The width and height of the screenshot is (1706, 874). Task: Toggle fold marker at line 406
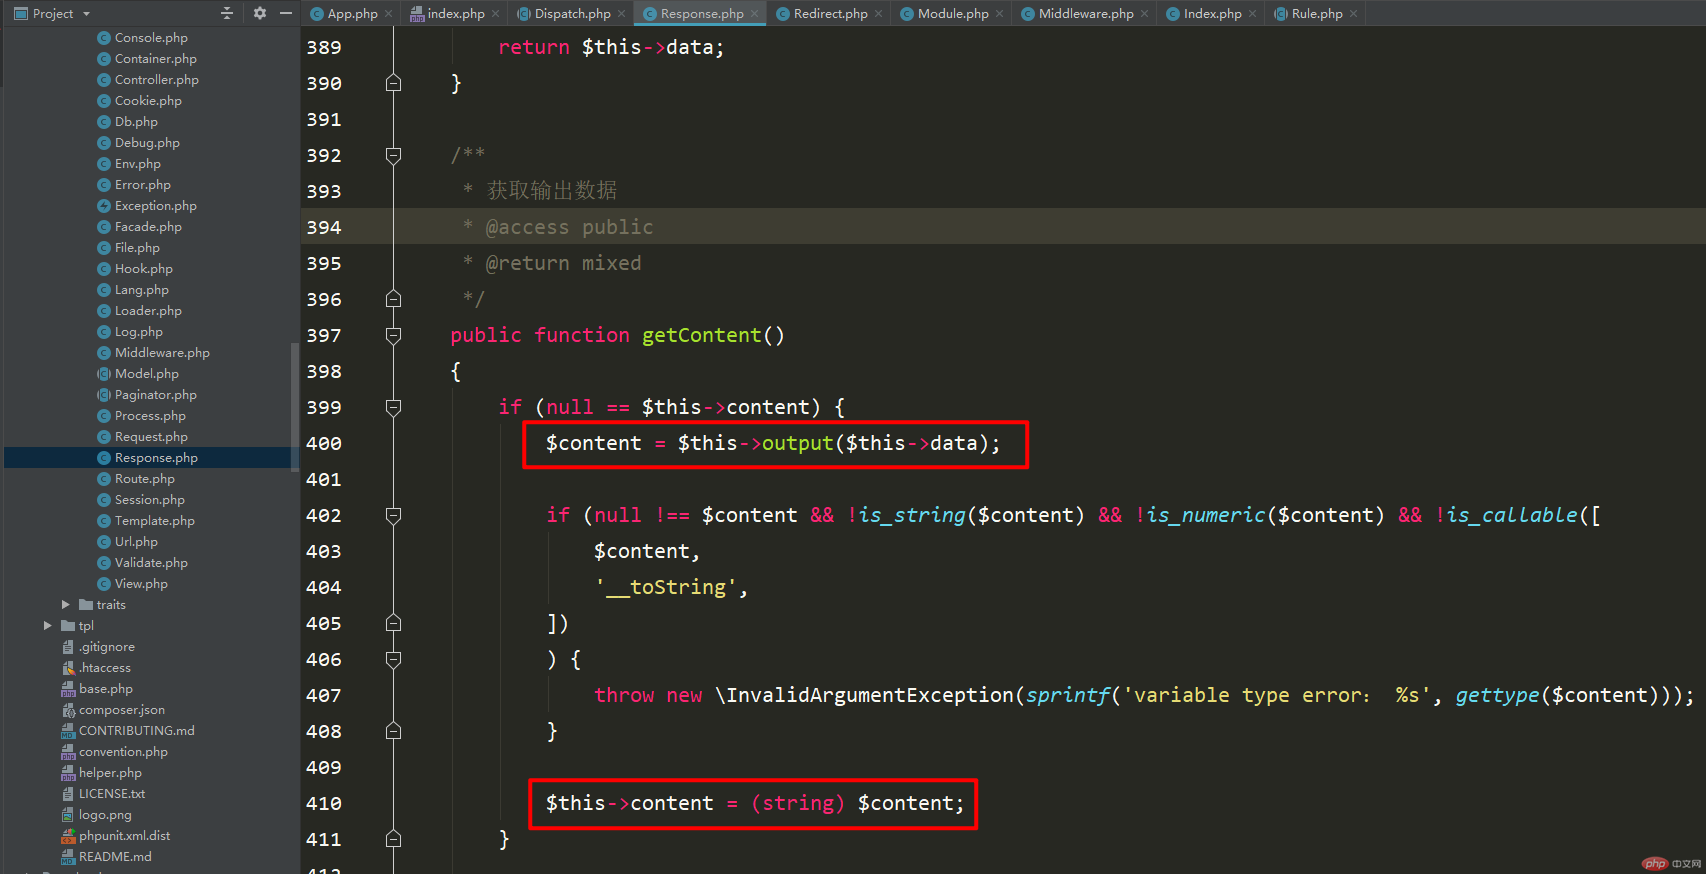[x=394, y=659]
